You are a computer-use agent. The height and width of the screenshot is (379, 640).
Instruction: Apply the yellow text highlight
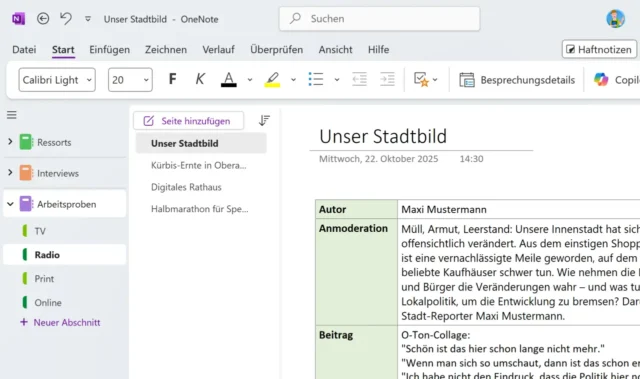(272, 79)
